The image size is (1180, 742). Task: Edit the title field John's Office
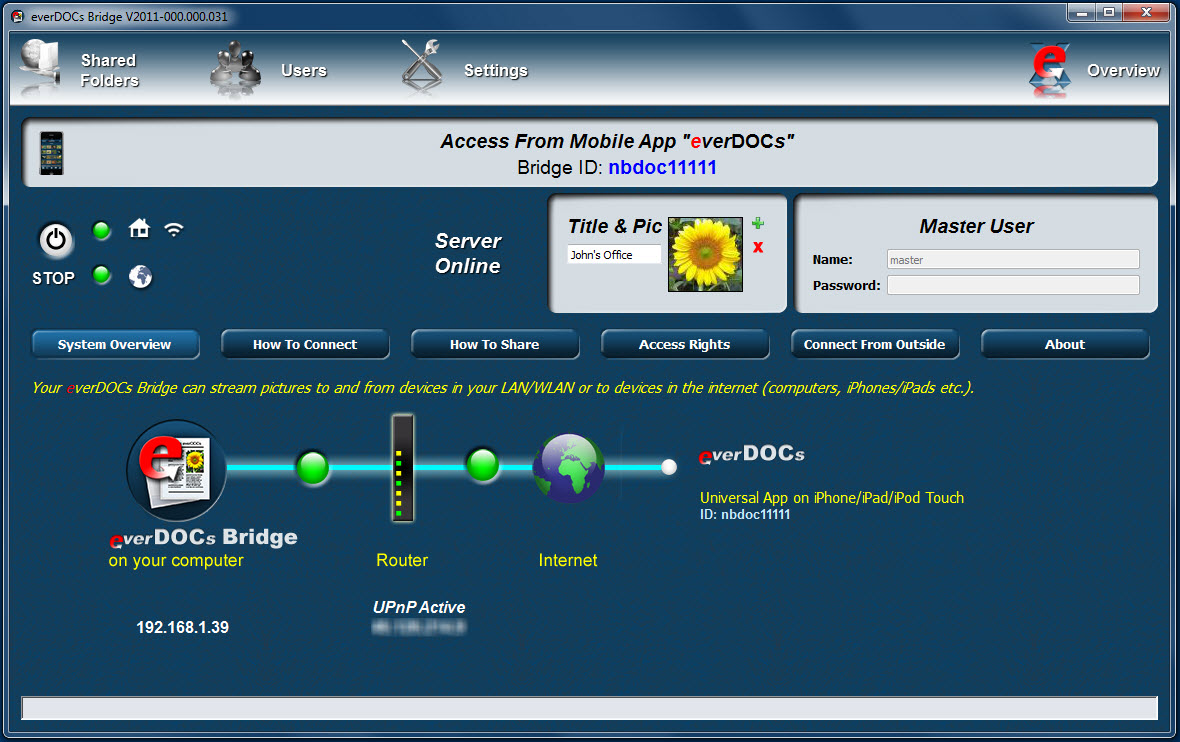[x=614, y=255]
